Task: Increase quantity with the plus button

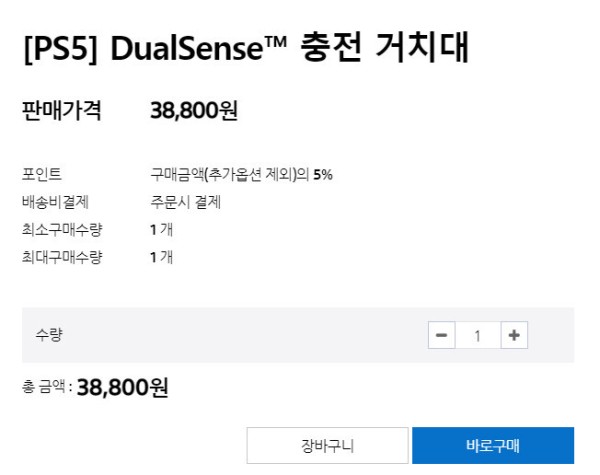Action: 514,335
